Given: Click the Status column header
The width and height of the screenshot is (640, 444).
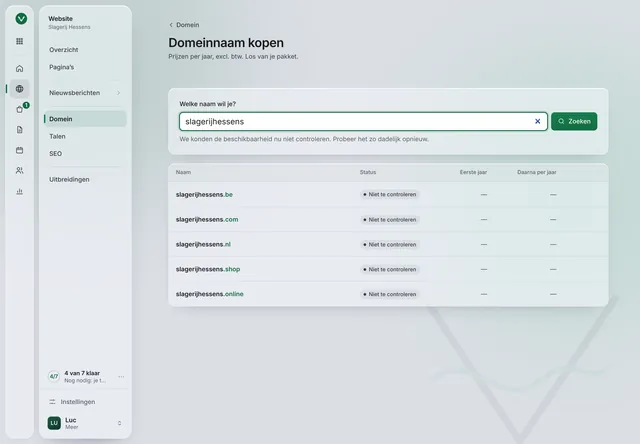Looking at the screenshot, I should point(368,172).
